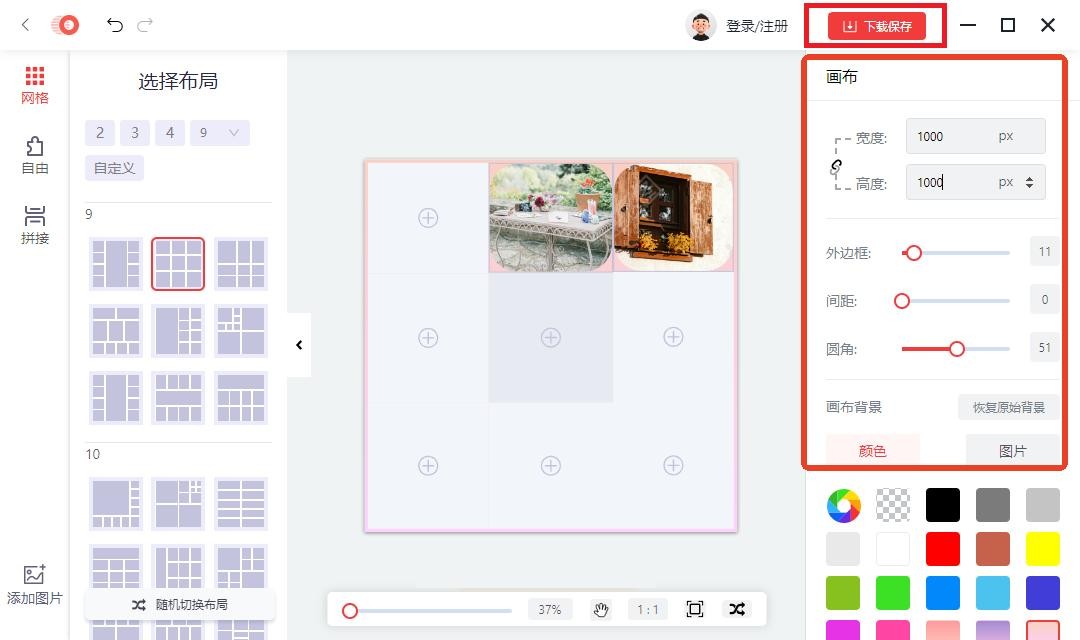Collapse the layout panel with arrow
Screen dimensions: 1080x640
299,345
